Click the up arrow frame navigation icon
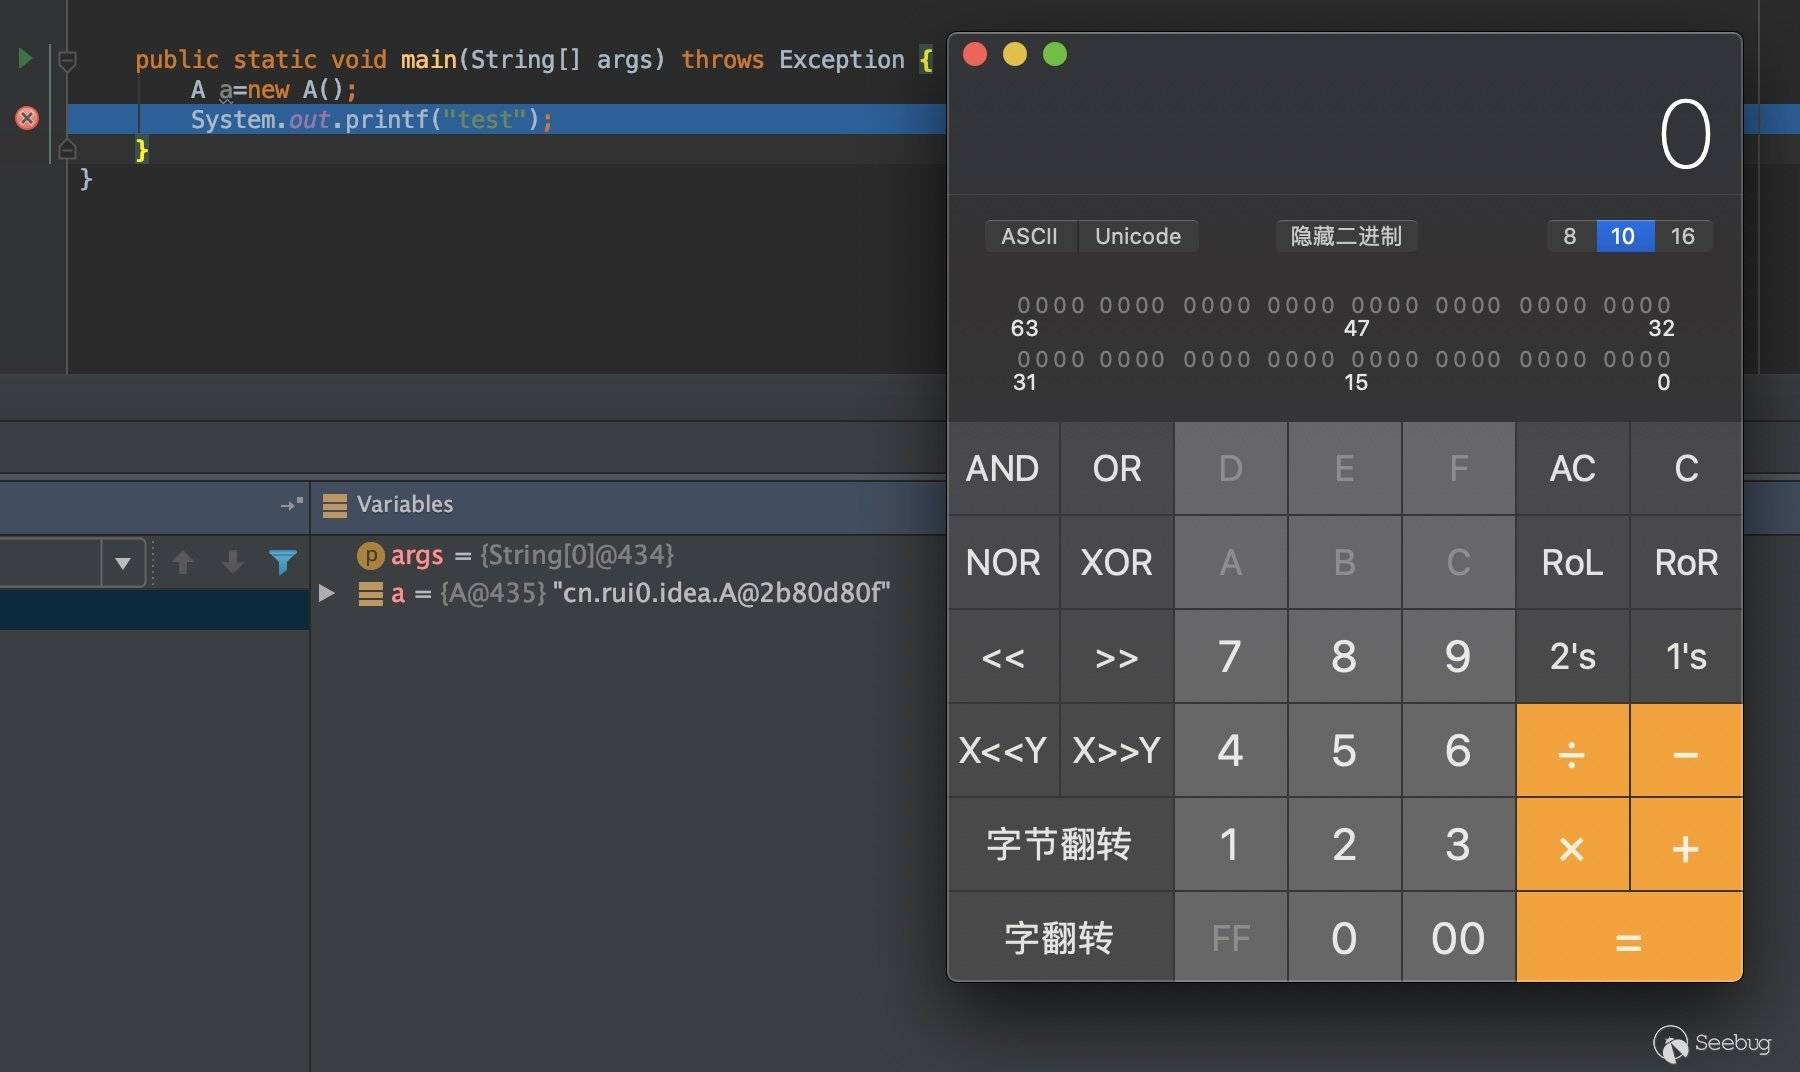This screenshot has width=1800, height=1072. pos(183,562)
